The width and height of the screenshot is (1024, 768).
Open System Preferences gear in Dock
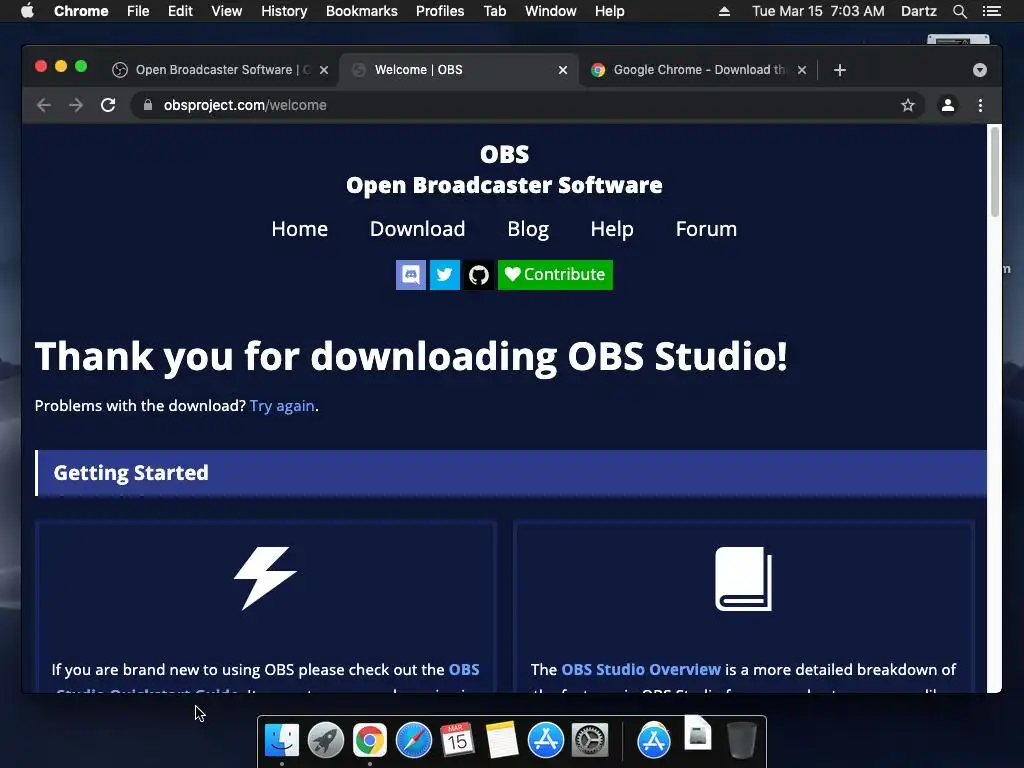point(590,741)
